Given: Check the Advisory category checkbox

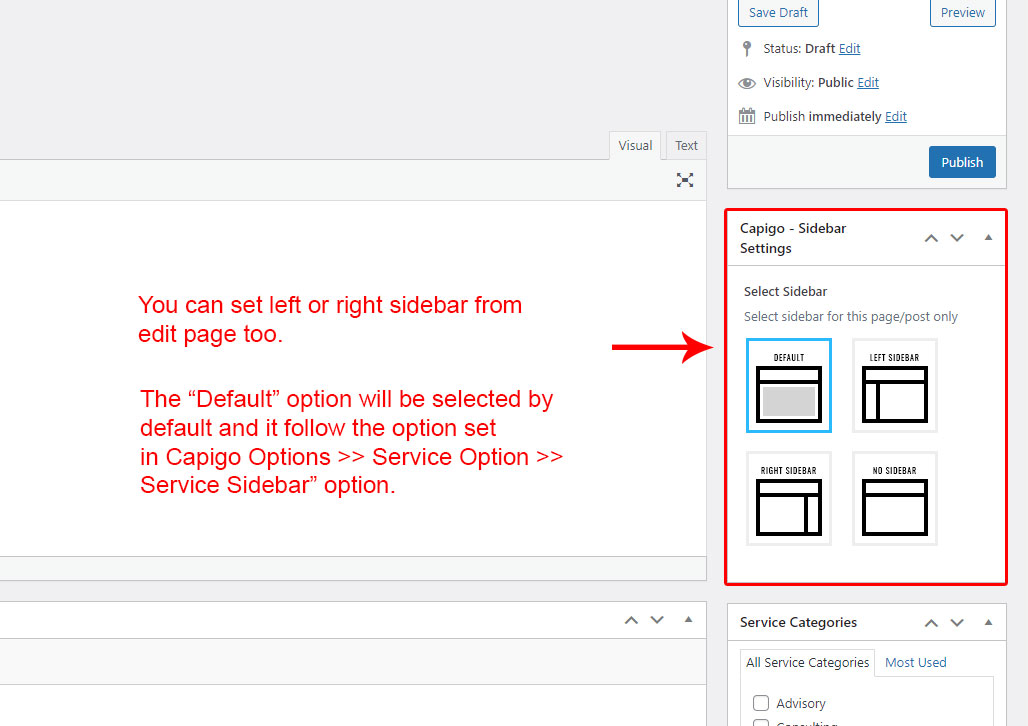Looking at the screenshot, I should [761, 703].
